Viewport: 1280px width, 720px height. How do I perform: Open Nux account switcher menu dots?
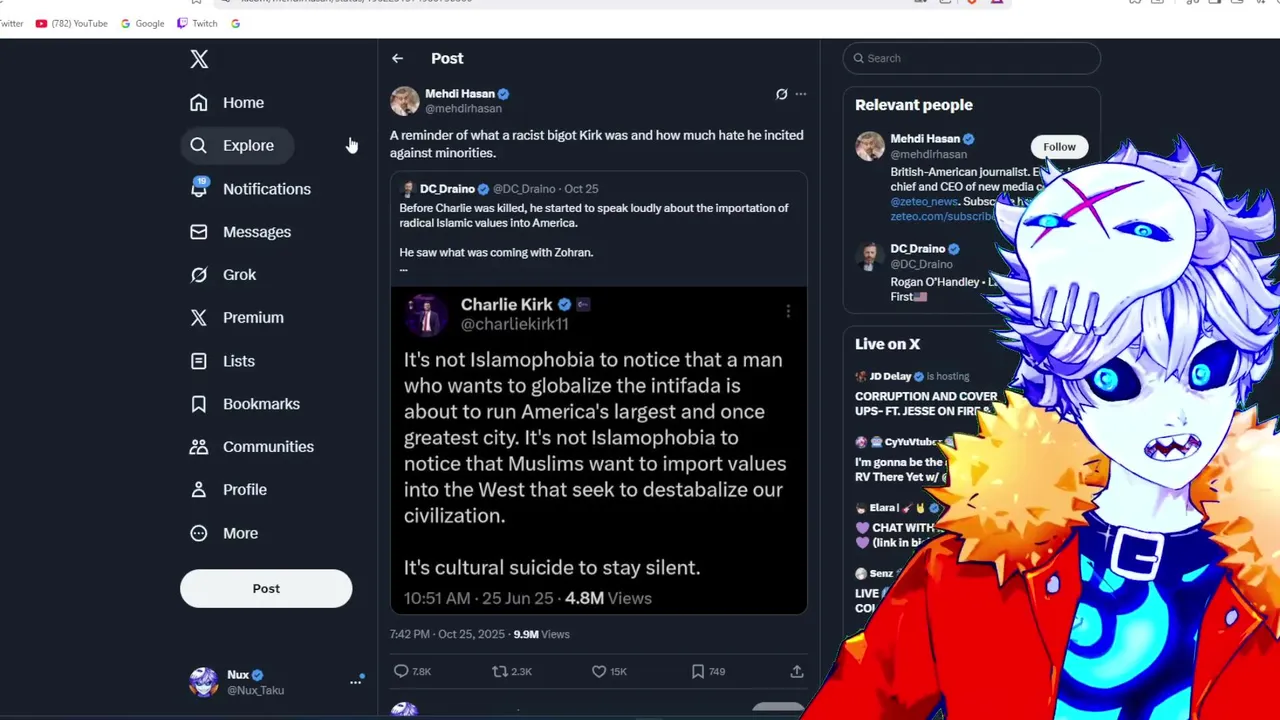[355, 682]
